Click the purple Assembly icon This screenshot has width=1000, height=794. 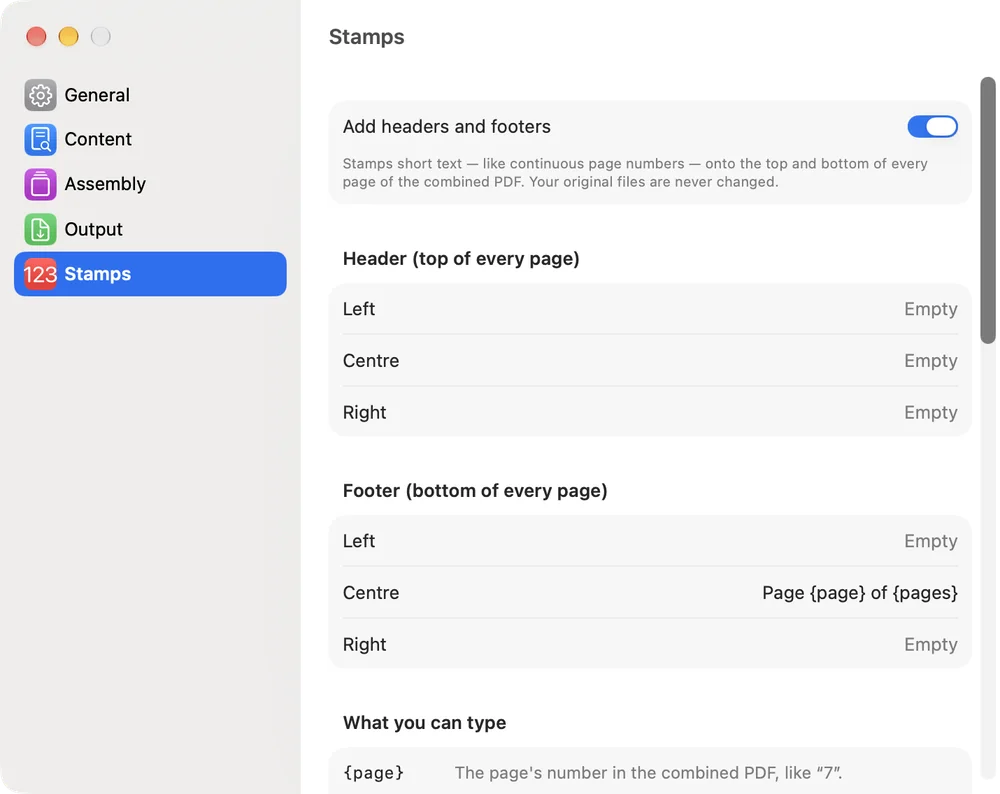[x=40, y=184]
